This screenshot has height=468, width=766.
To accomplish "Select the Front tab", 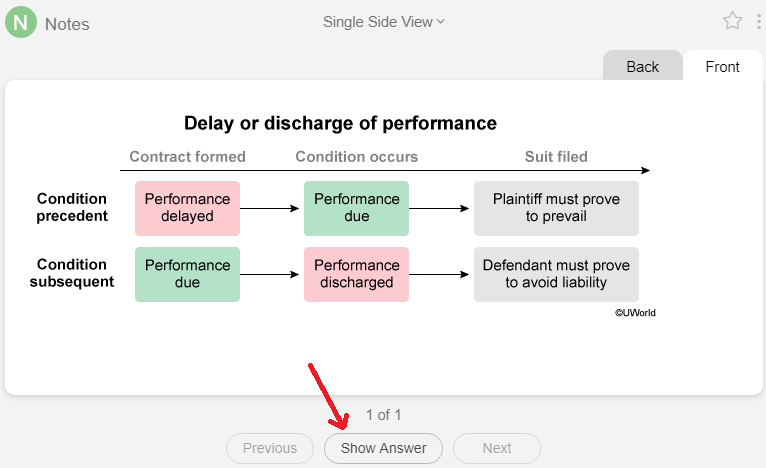I will point(723,66).
